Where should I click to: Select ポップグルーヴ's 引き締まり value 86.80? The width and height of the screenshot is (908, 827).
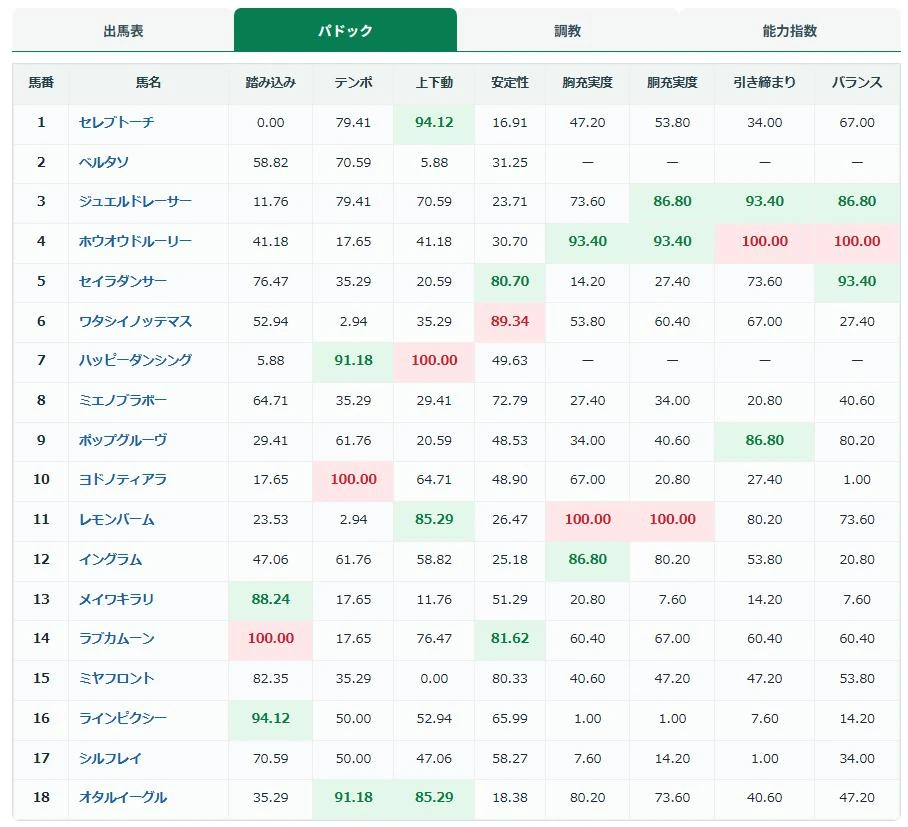[x=764, y=440]
